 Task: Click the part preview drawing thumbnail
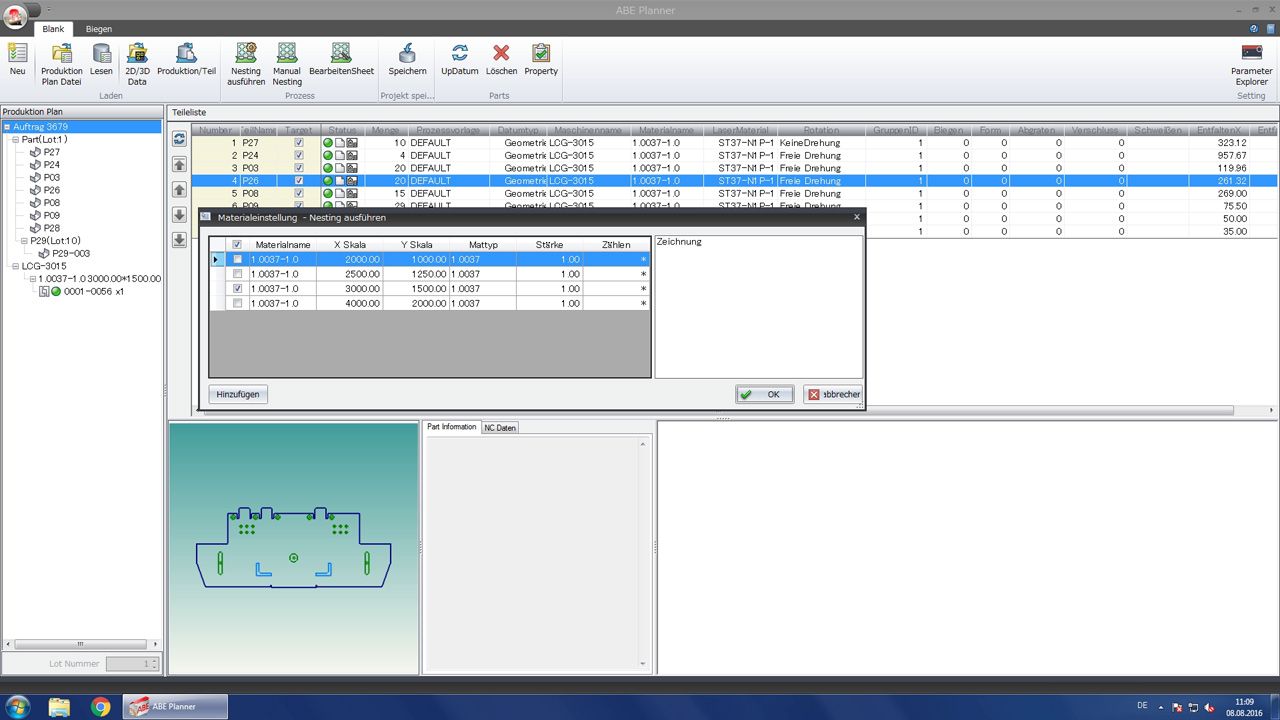pyautogui.click(x=293, y=548)
